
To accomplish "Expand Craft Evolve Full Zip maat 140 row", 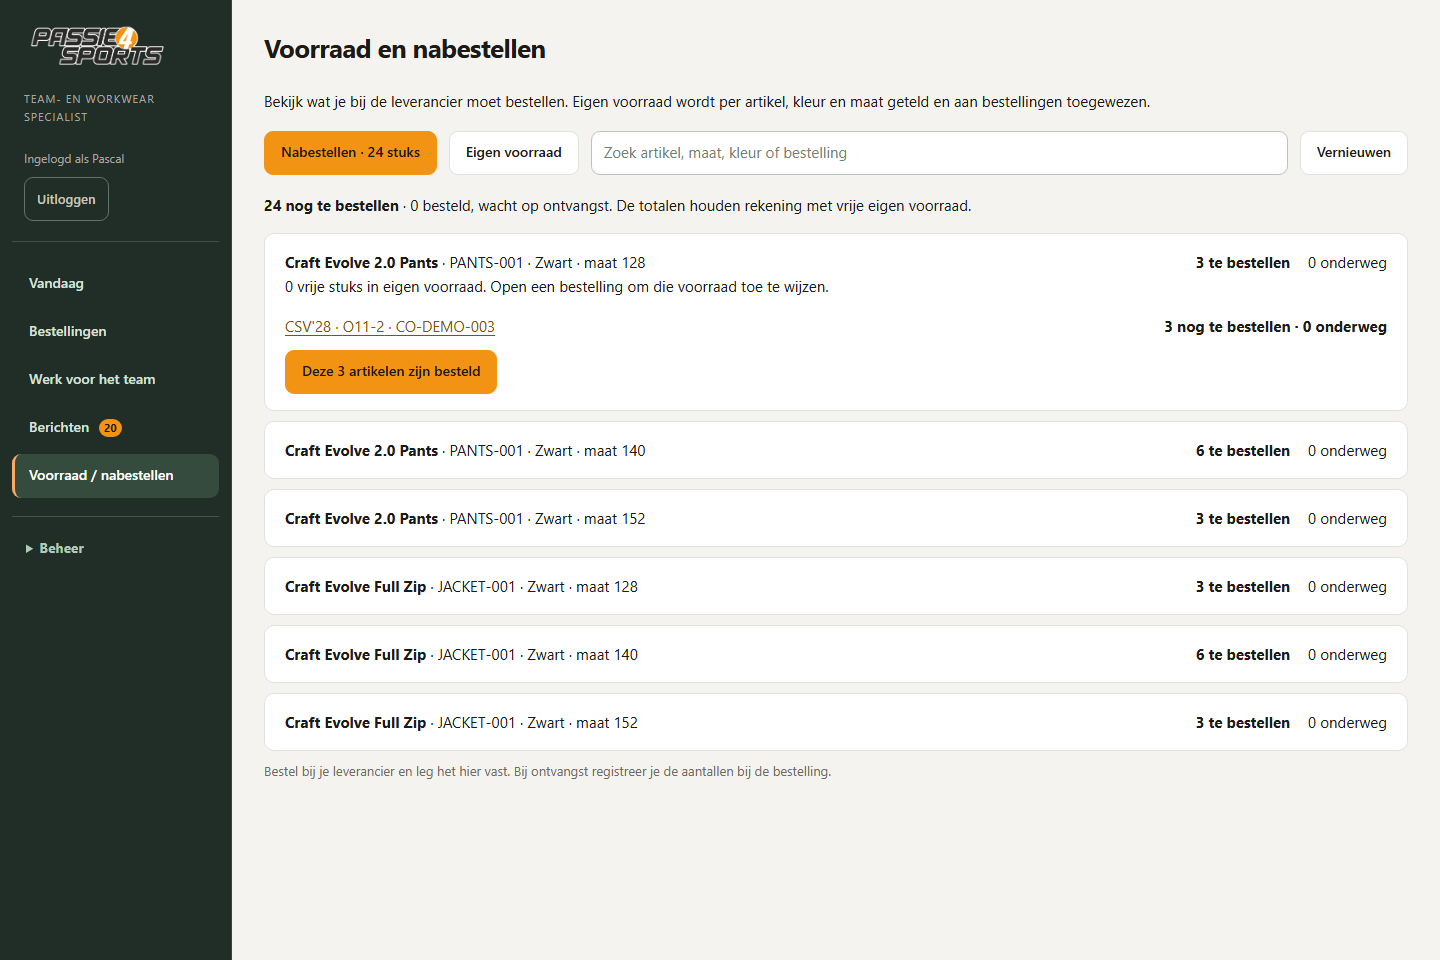I will point(835,654).
